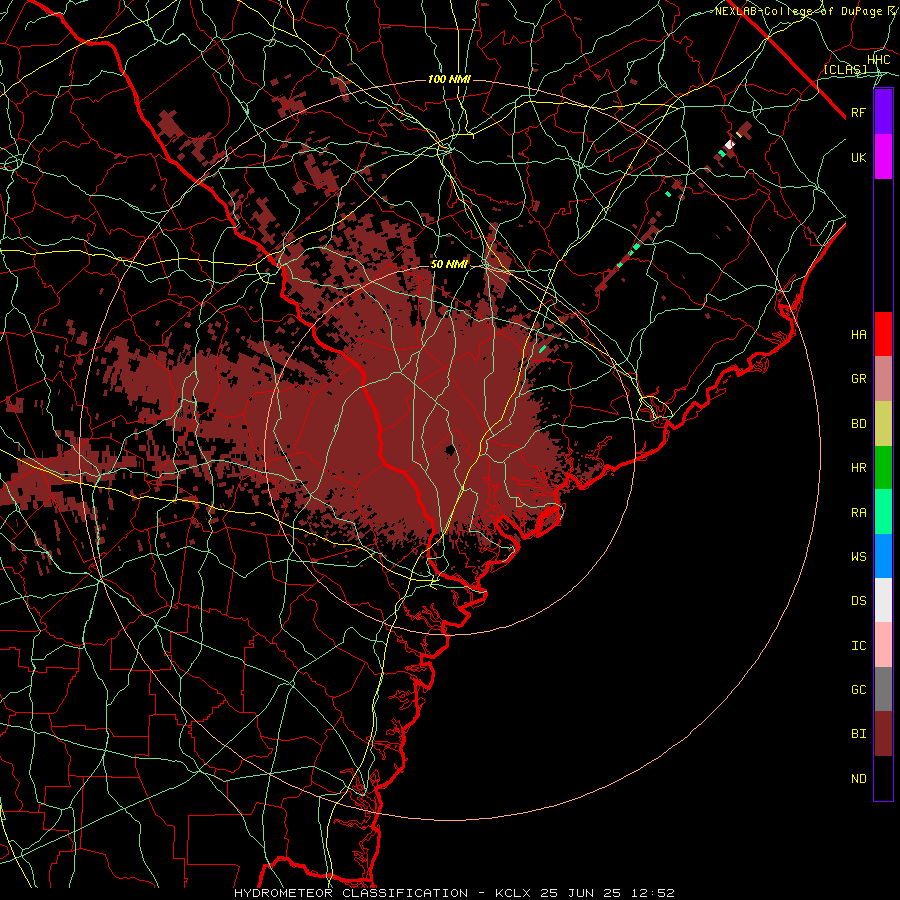Click the small black hole at radar center
900x900 pixels.
click(x=449, y=449)
